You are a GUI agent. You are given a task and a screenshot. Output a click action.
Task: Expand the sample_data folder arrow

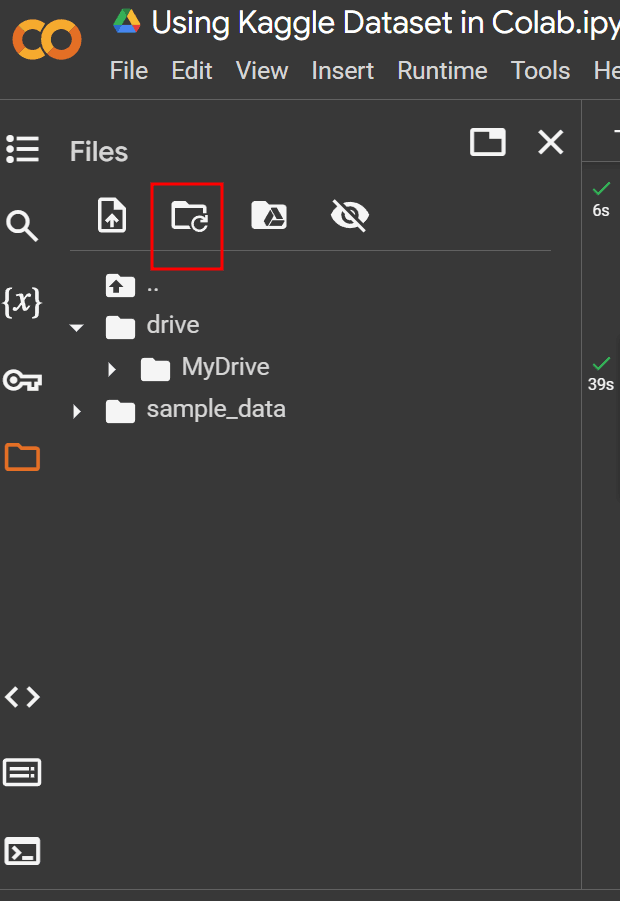click(76, 411)
